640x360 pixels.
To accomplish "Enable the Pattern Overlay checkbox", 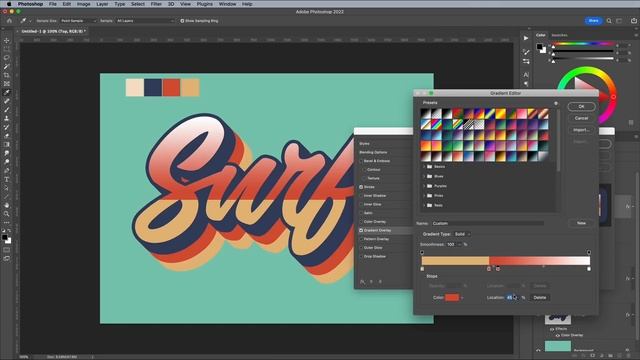I will [361, 239].
